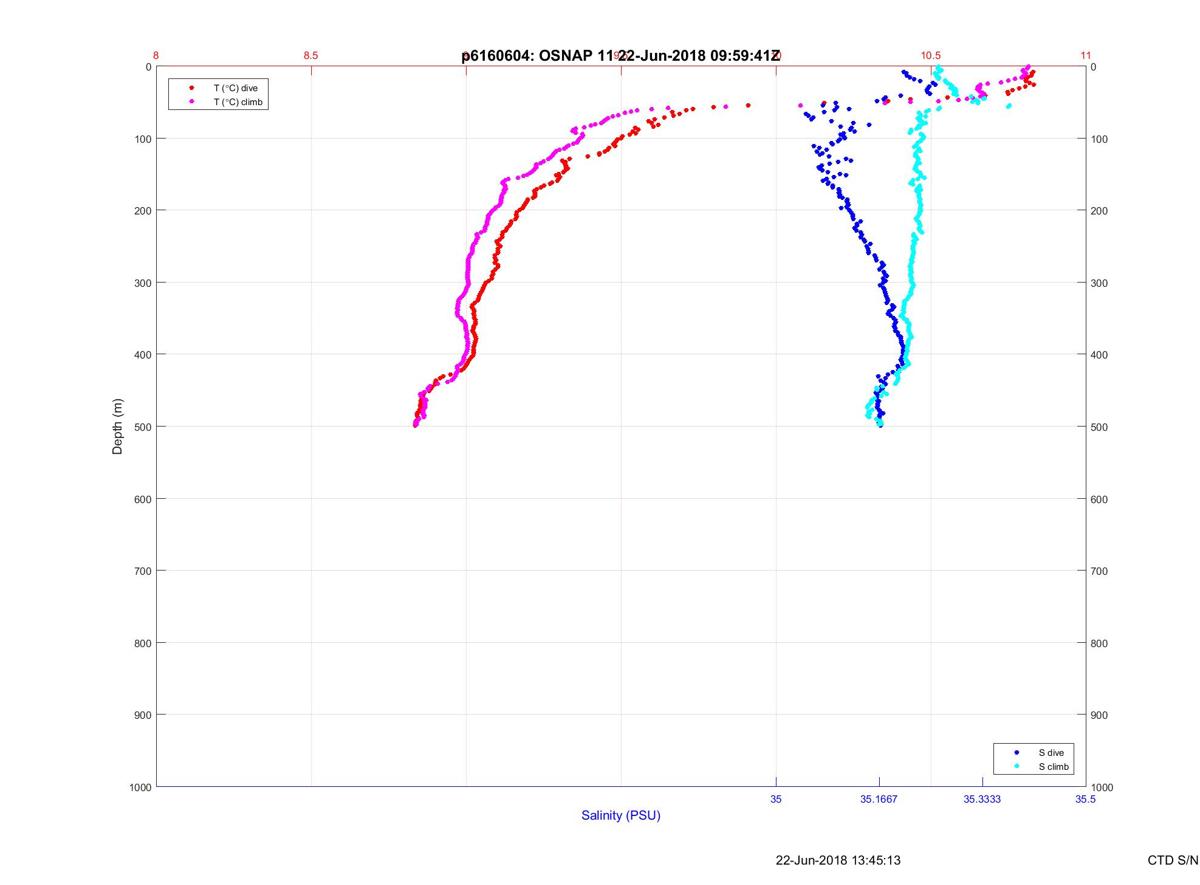Click the right depth tick label '300'
Viewport: 1200px width, 885px height.
[x=1100, y=283]
